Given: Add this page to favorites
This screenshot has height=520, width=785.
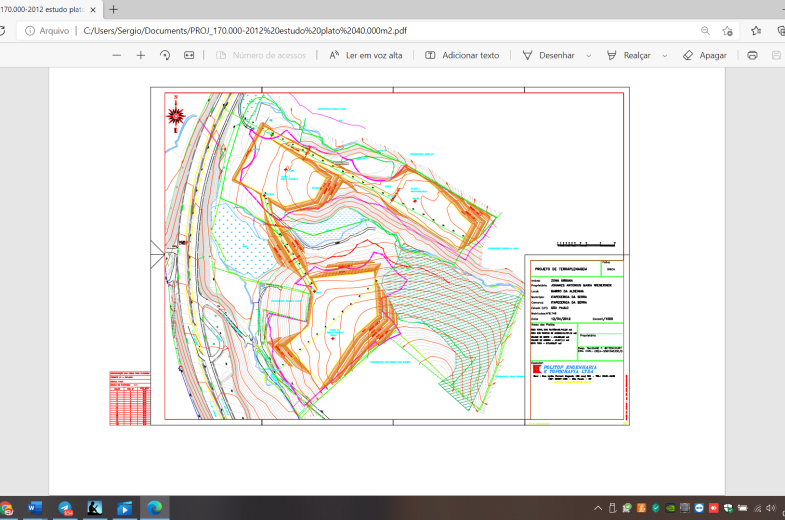Looking at the screenshot, I should tap(727, 30).
